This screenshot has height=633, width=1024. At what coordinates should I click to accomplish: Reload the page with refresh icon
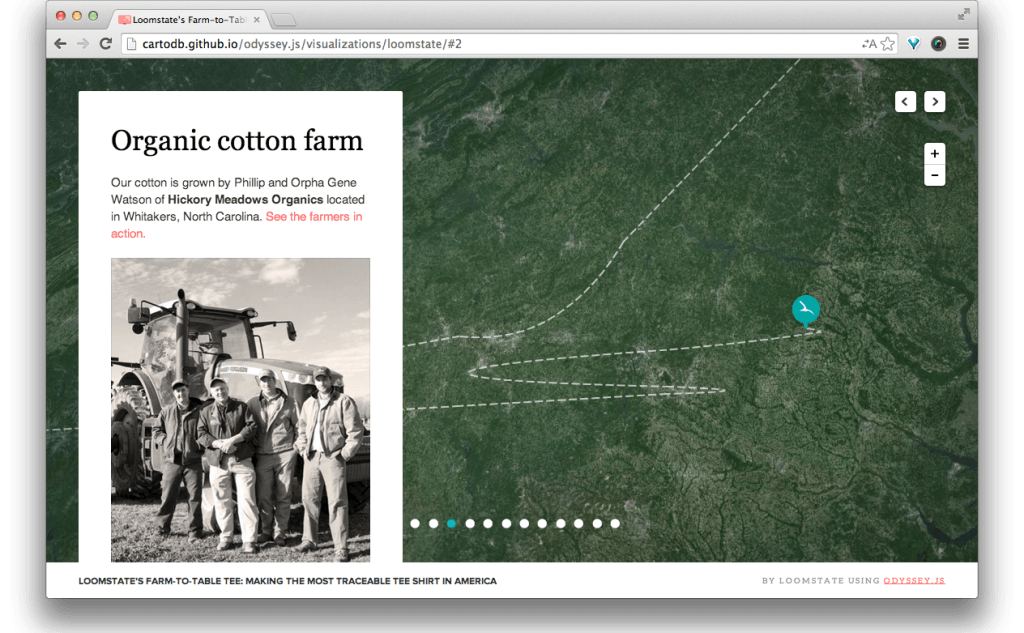click(x=105, y=44)
